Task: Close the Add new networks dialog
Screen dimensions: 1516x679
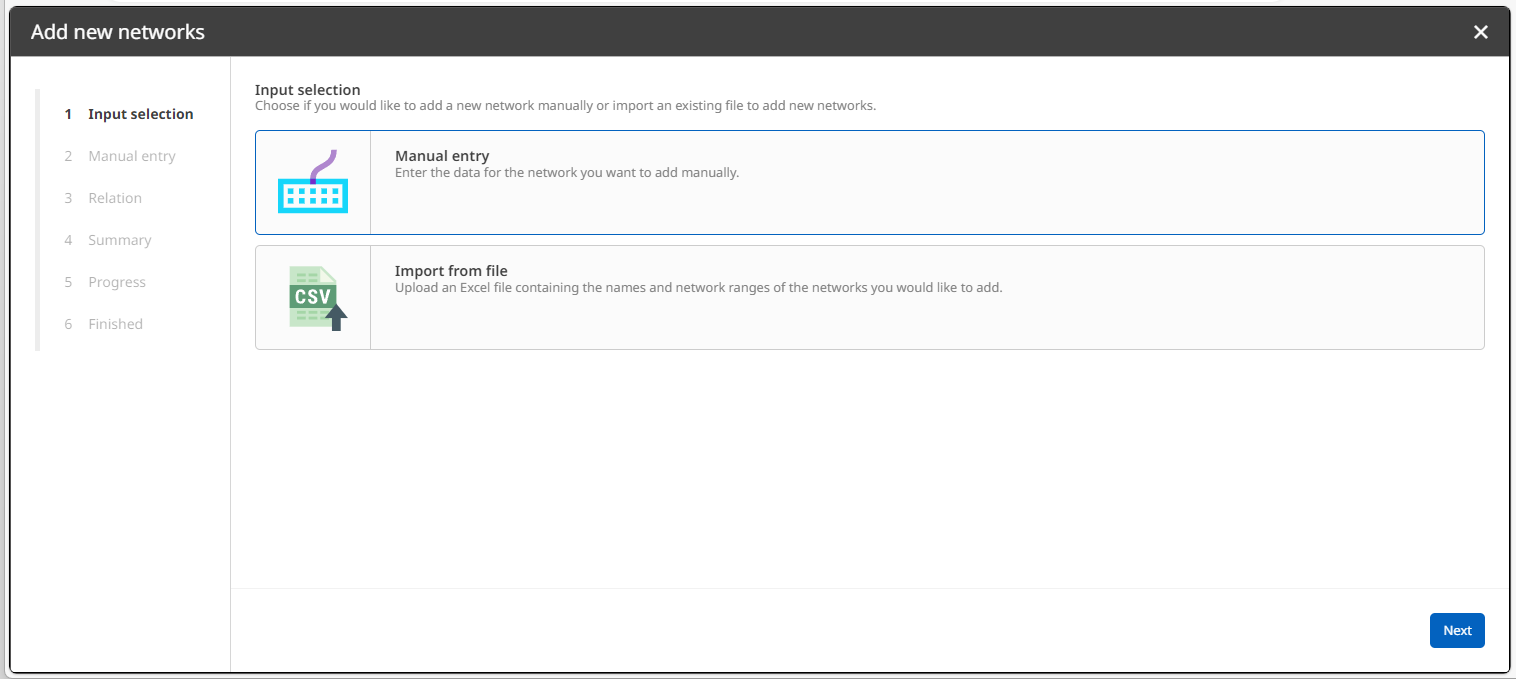Action: [x=1480, y=32]
